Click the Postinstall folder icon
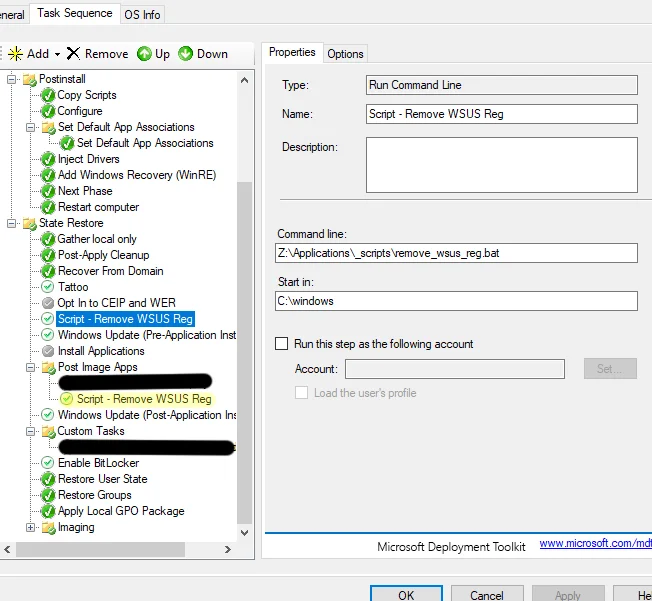652x601 pixels. 30,79
